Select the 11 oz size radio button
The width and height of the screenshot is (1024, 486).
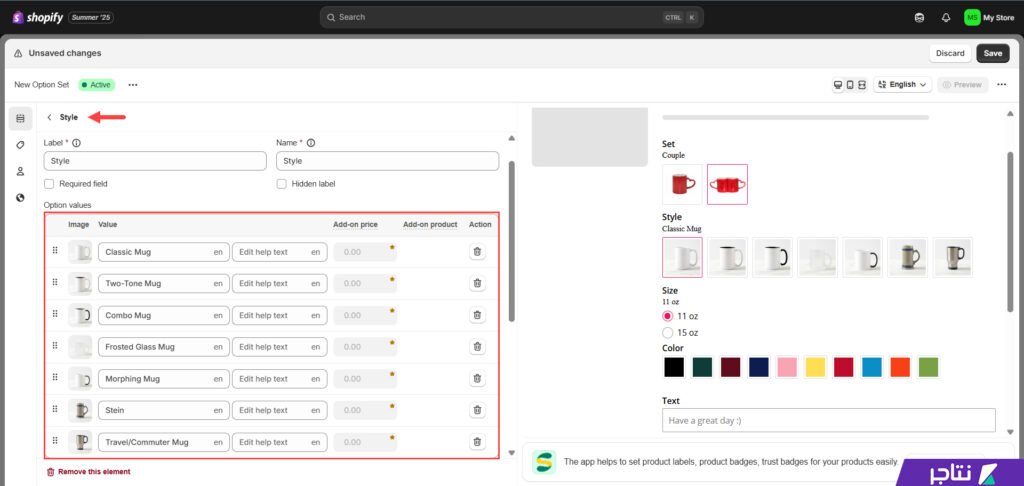pyautogui.click(x=667, y=316)
